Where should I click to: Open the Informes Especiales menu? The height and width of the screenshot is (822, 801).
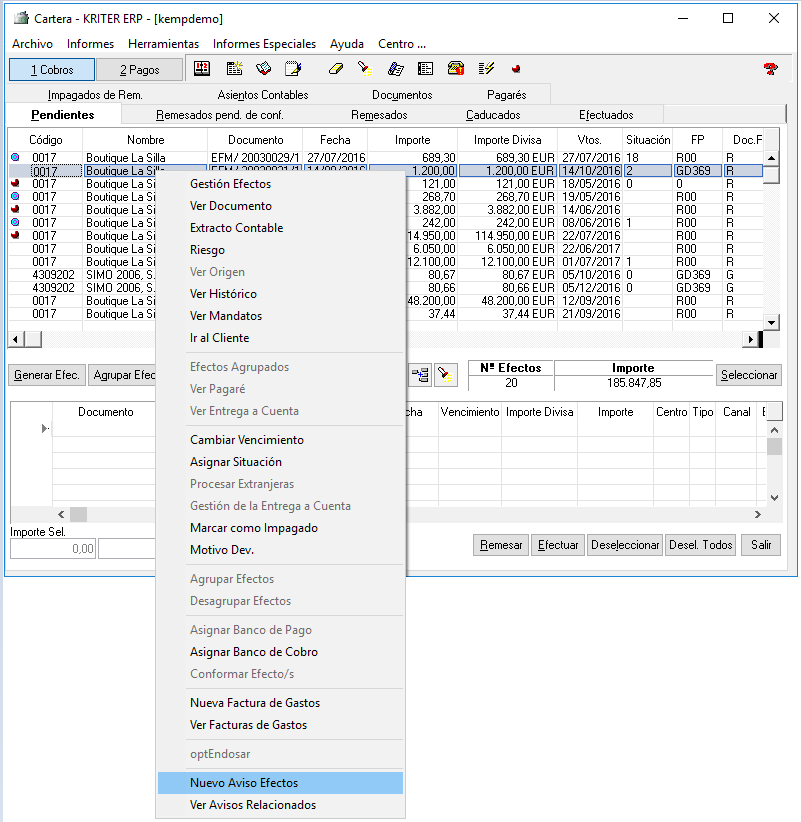(264, 44)
